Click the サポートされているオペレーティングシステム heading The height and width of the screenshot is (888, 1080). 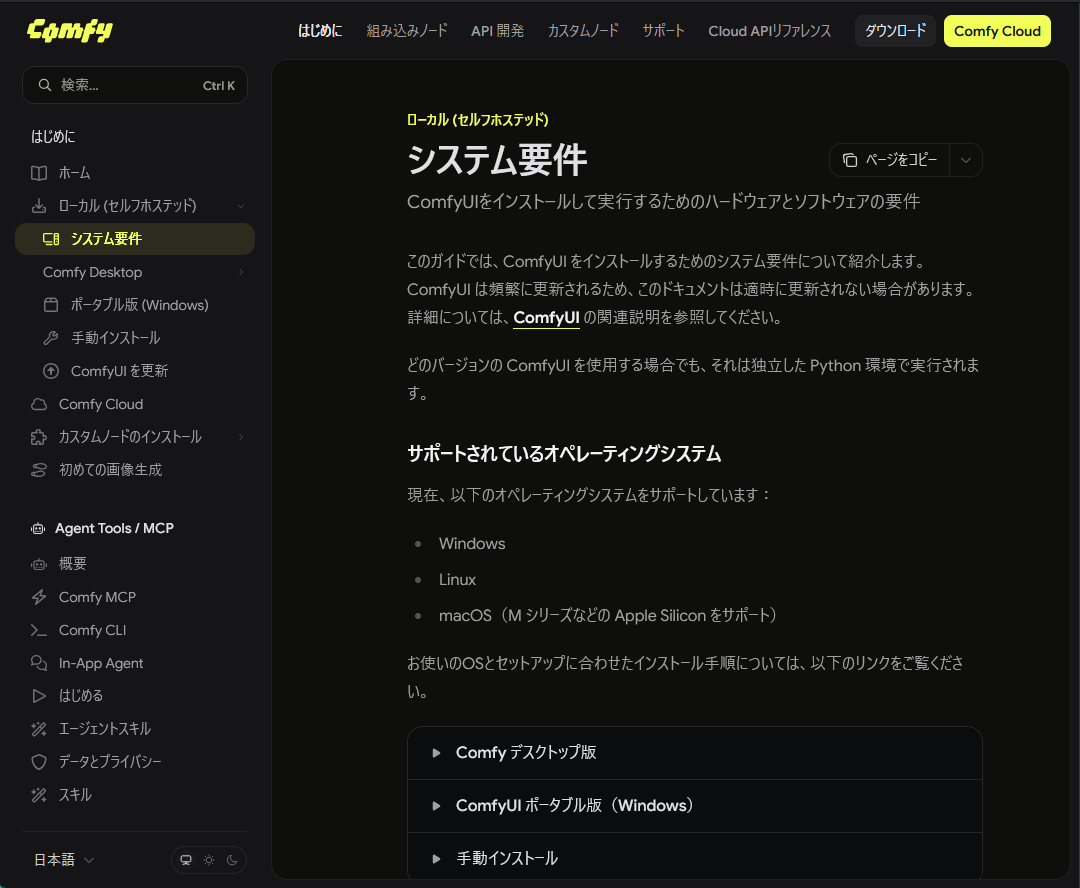point(564,454)
